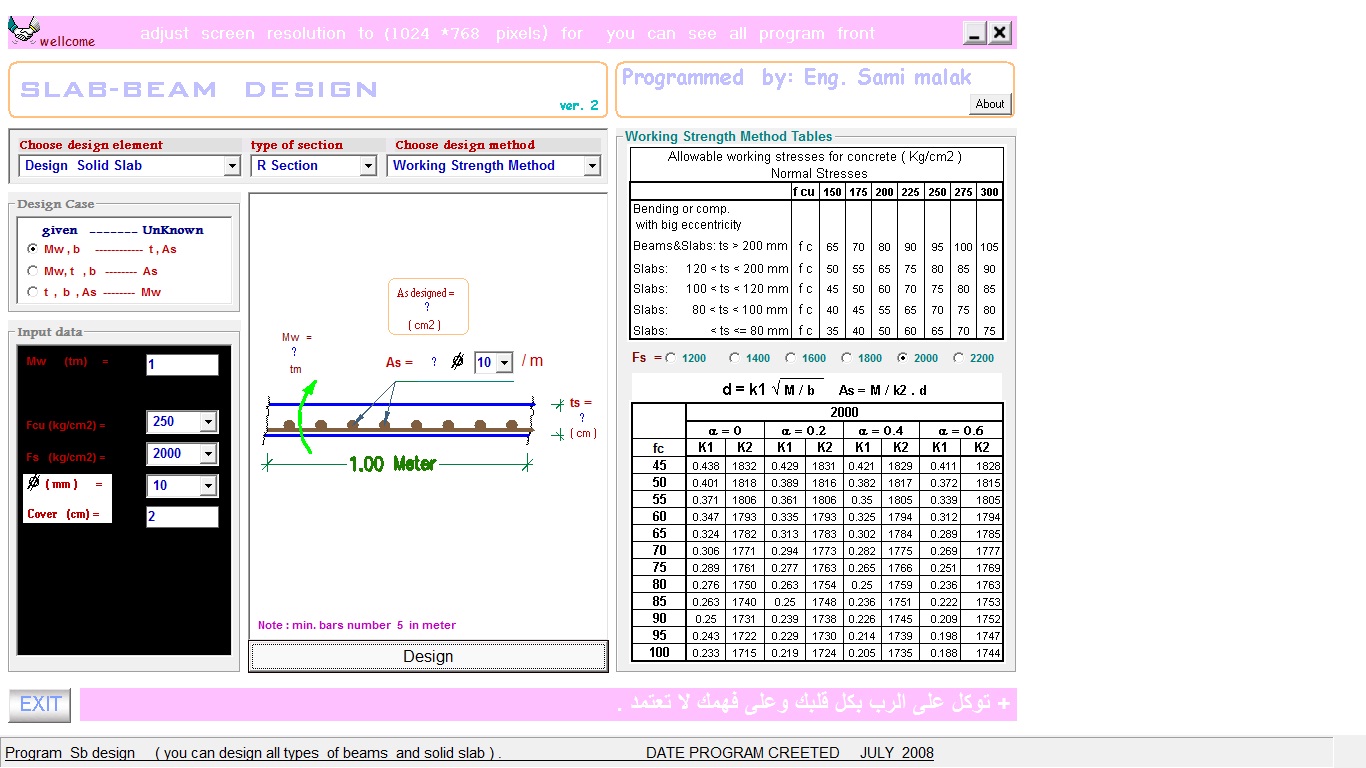Screen dimensions: 1366x768
Task: Click the 'Slabs: 120 < ts < 200 mm' row
Action: 816,268
